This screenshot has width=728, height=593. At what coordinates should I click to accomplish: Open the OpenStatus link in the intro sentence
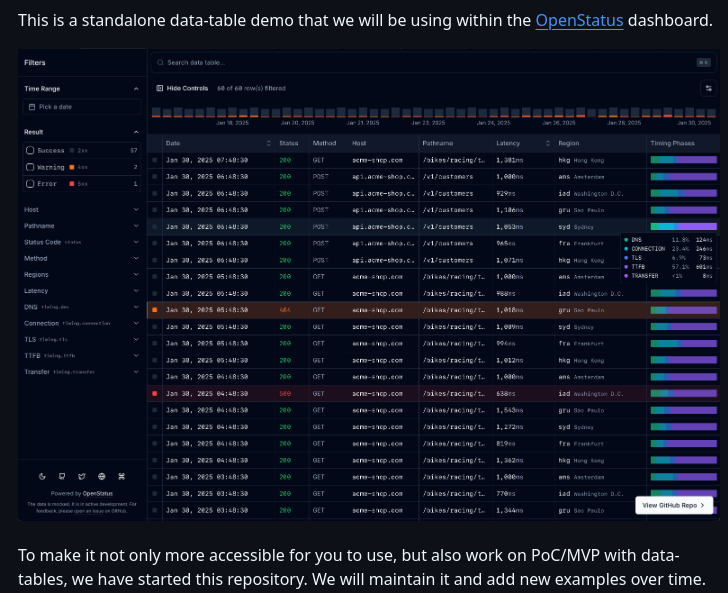(579, 20)
